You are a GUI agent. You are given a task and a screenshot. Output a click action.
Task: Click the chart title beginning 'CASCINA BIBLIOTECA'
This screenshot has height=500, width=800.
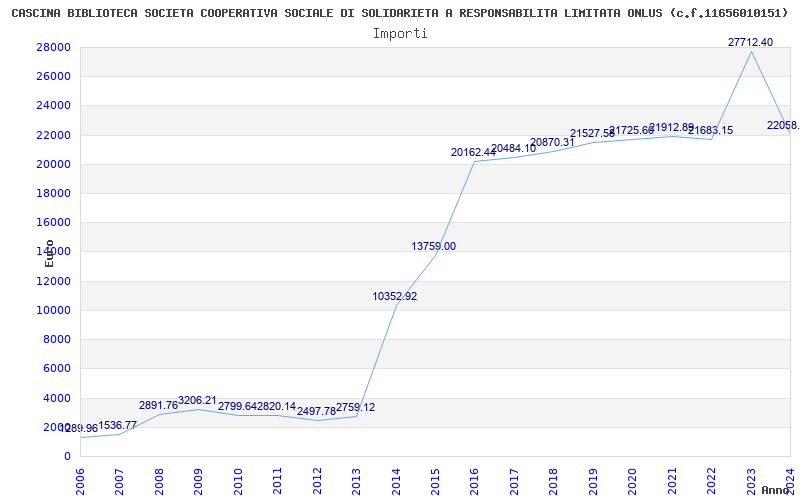400,13
